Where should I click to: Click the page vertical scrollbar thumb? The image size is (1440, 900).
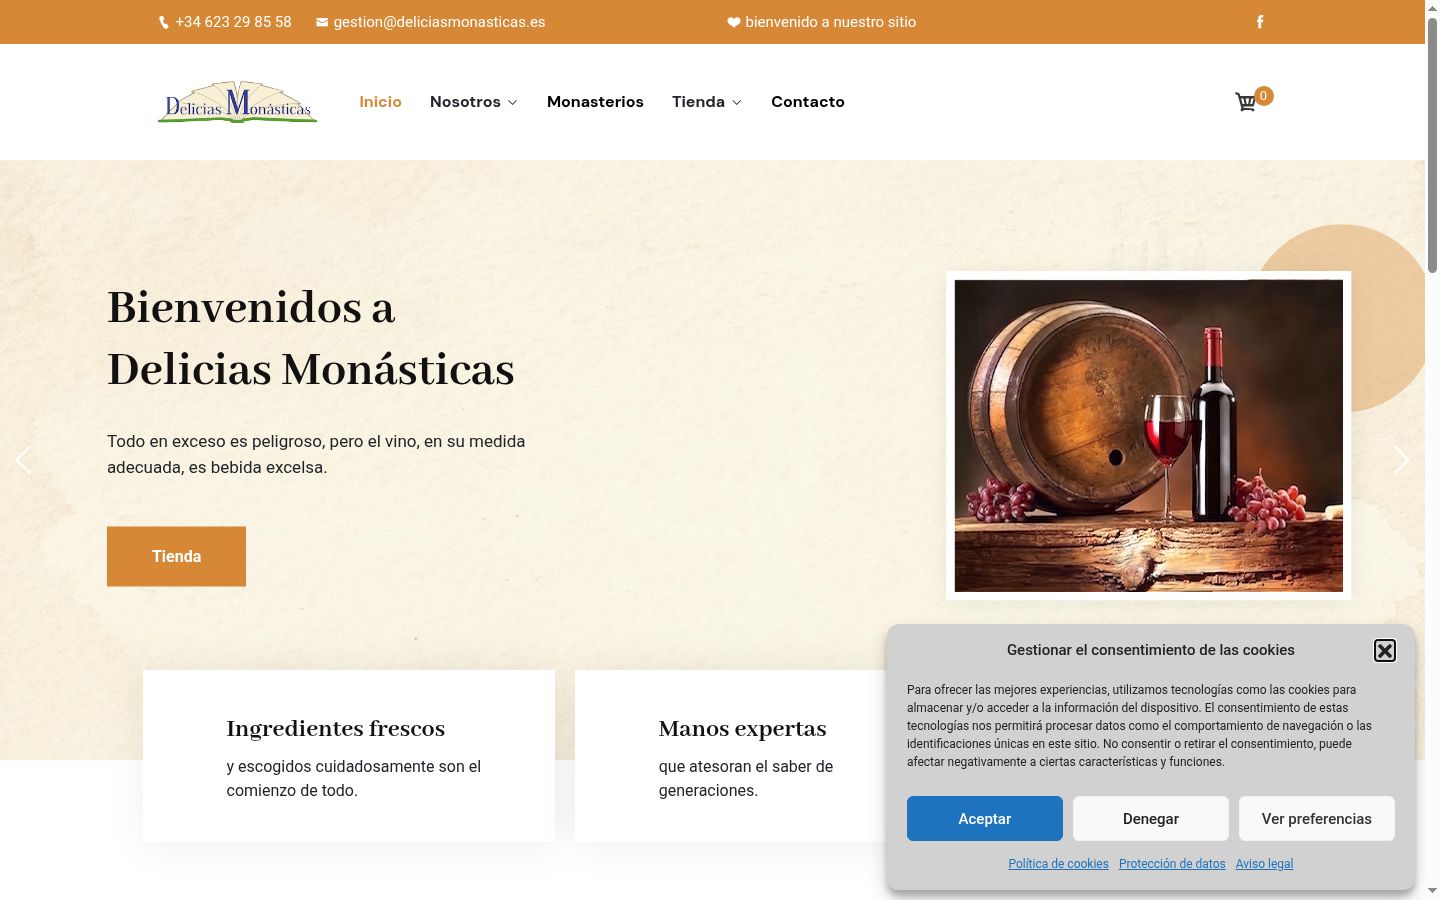coord(1432,145)
